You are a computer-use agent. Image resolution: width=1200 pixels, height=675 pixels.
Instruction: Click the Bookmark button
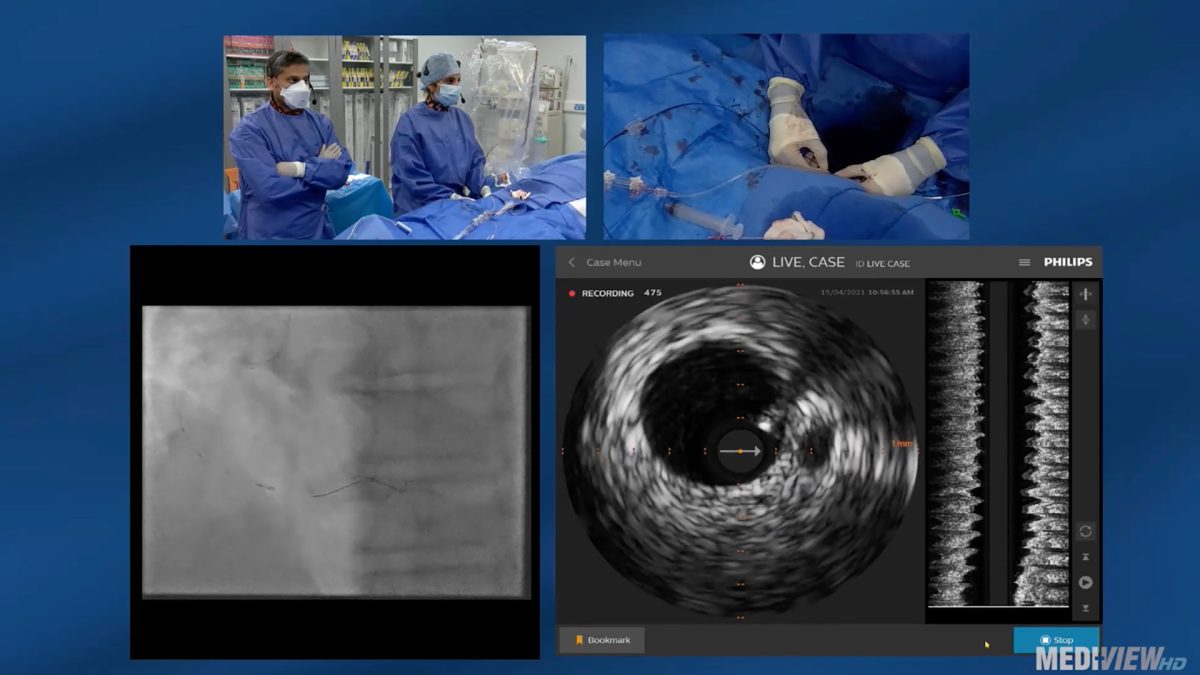(604, 639)
